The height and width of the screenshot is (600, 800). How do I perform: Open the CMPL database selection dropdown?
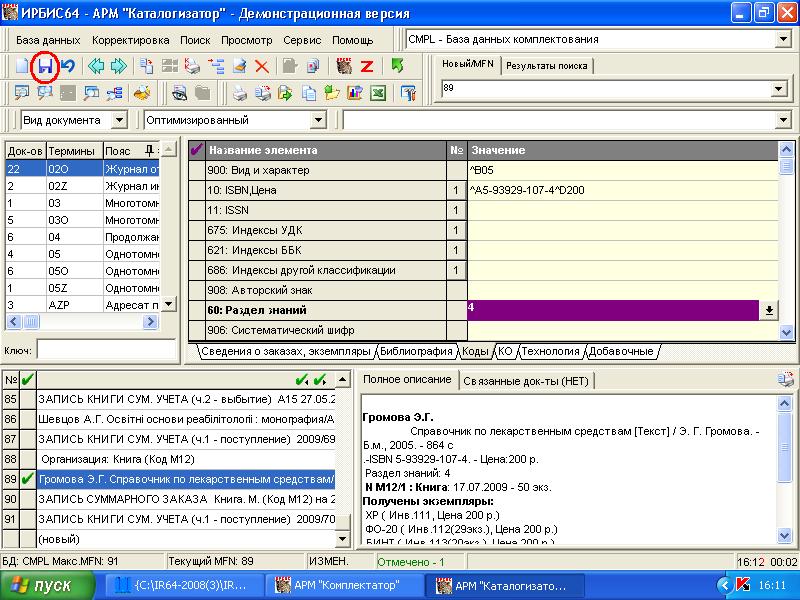point(782,40)
